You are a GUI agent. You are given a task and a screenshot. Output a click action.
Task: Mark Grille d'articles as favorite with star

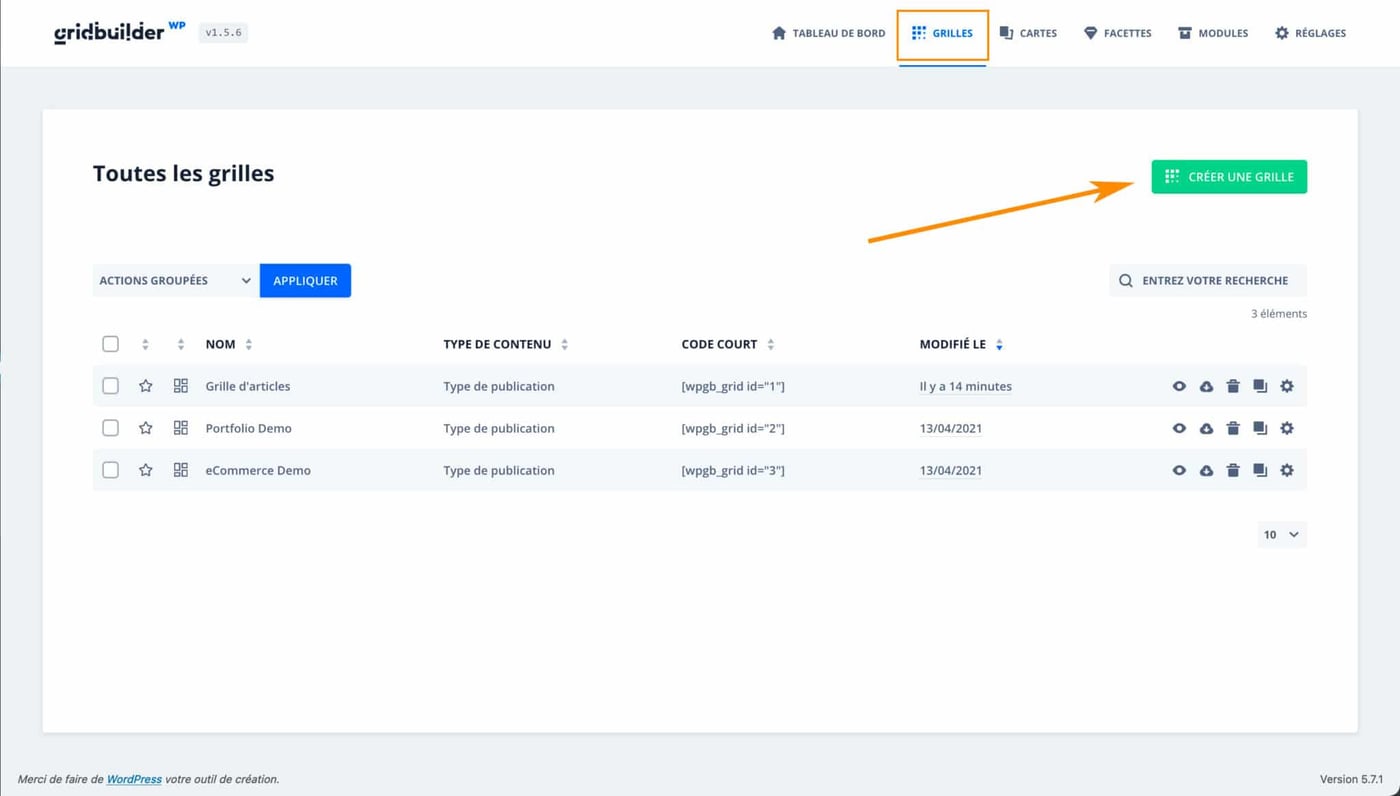[x=146, y=386]
